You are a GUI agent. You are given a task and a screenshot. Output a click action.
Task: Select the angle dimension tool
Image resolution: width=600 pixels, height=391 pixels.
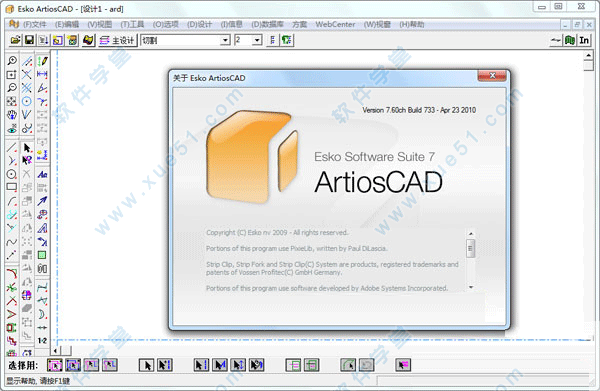point(42,88)
